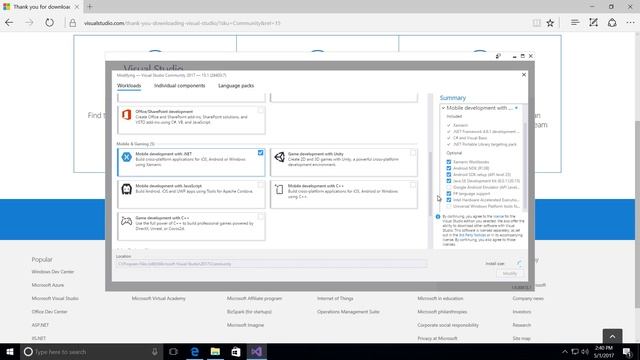
Task: Click the device icon for Mobile development with C++
Action: (279, 189)
